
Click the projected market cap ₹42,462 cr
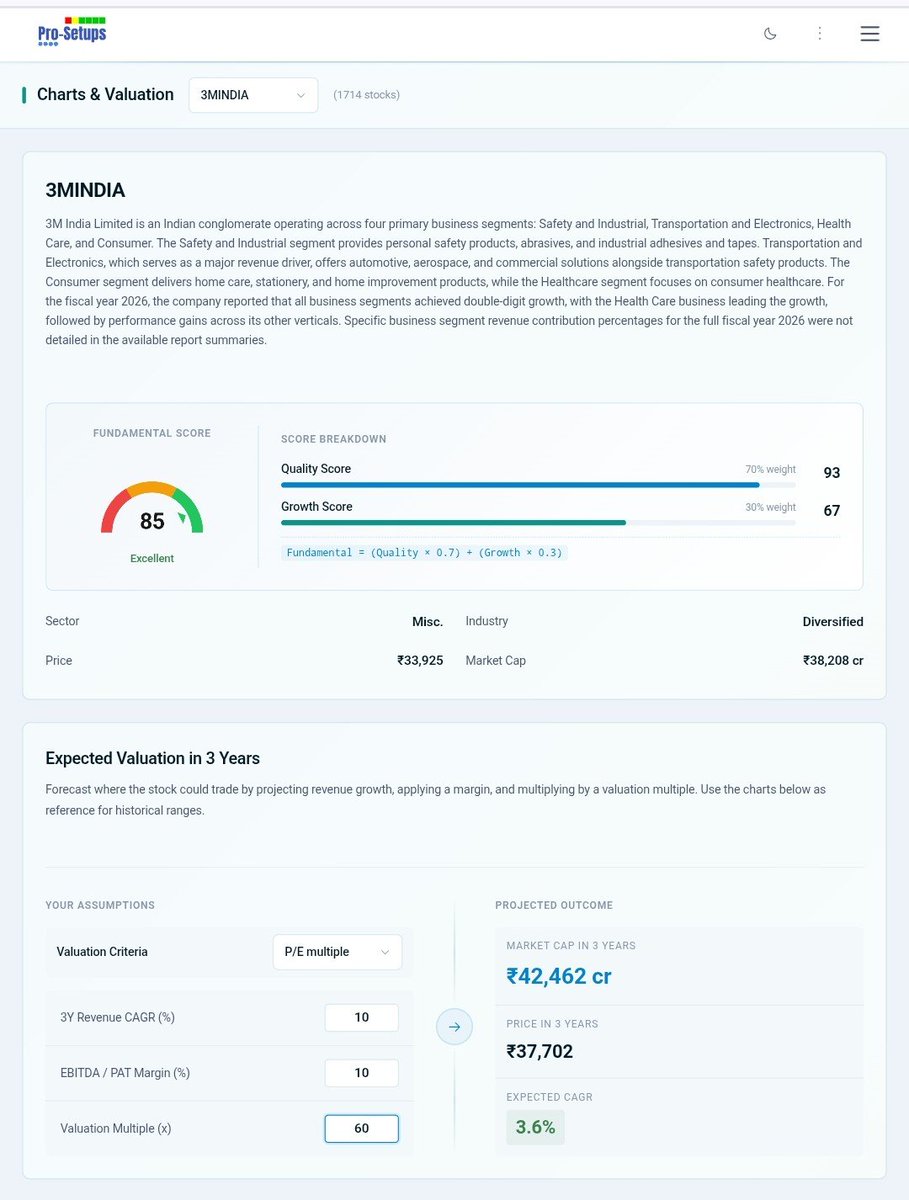coord(559,976)
